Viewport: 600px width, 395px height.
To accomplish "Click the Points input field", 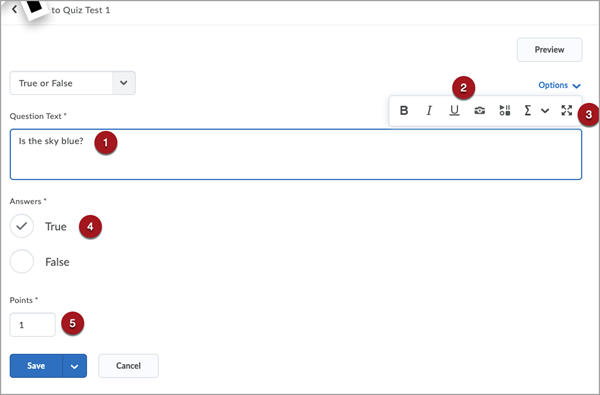I will coord(33,325).
